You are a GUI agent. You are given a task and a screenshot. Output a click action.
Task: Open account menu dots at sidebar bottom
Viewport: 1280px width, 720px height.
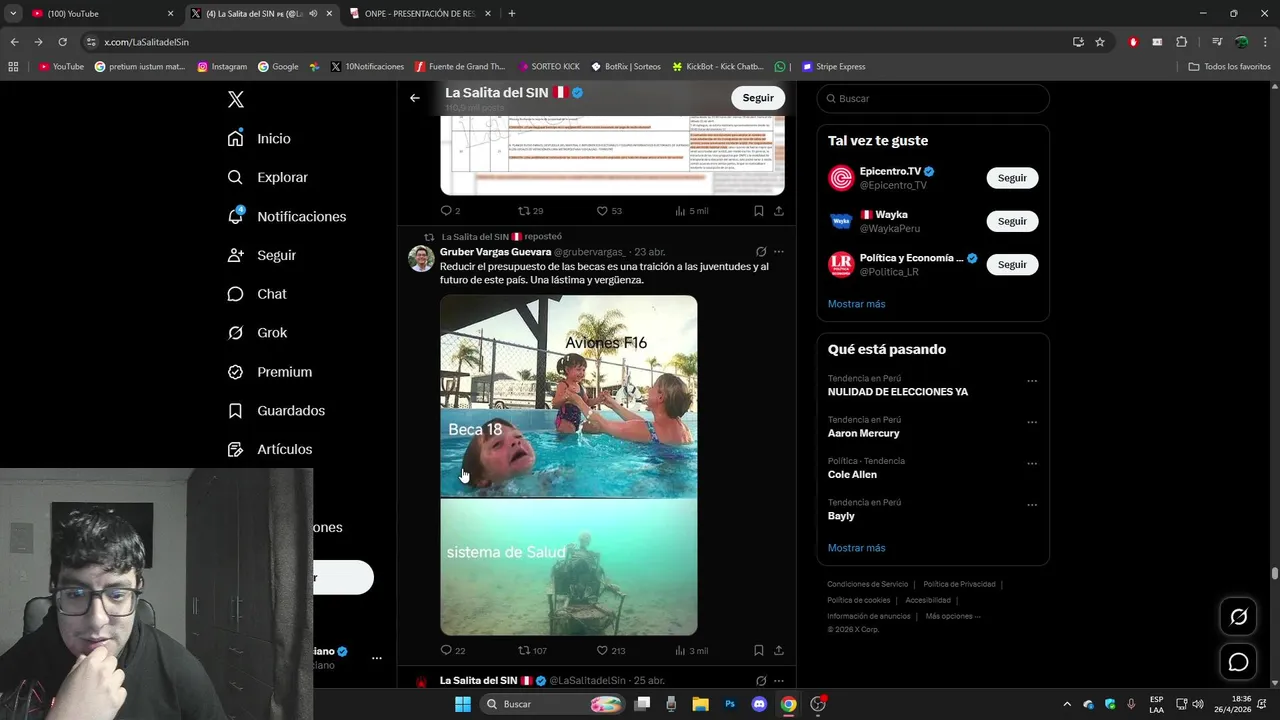coord(377,658)
